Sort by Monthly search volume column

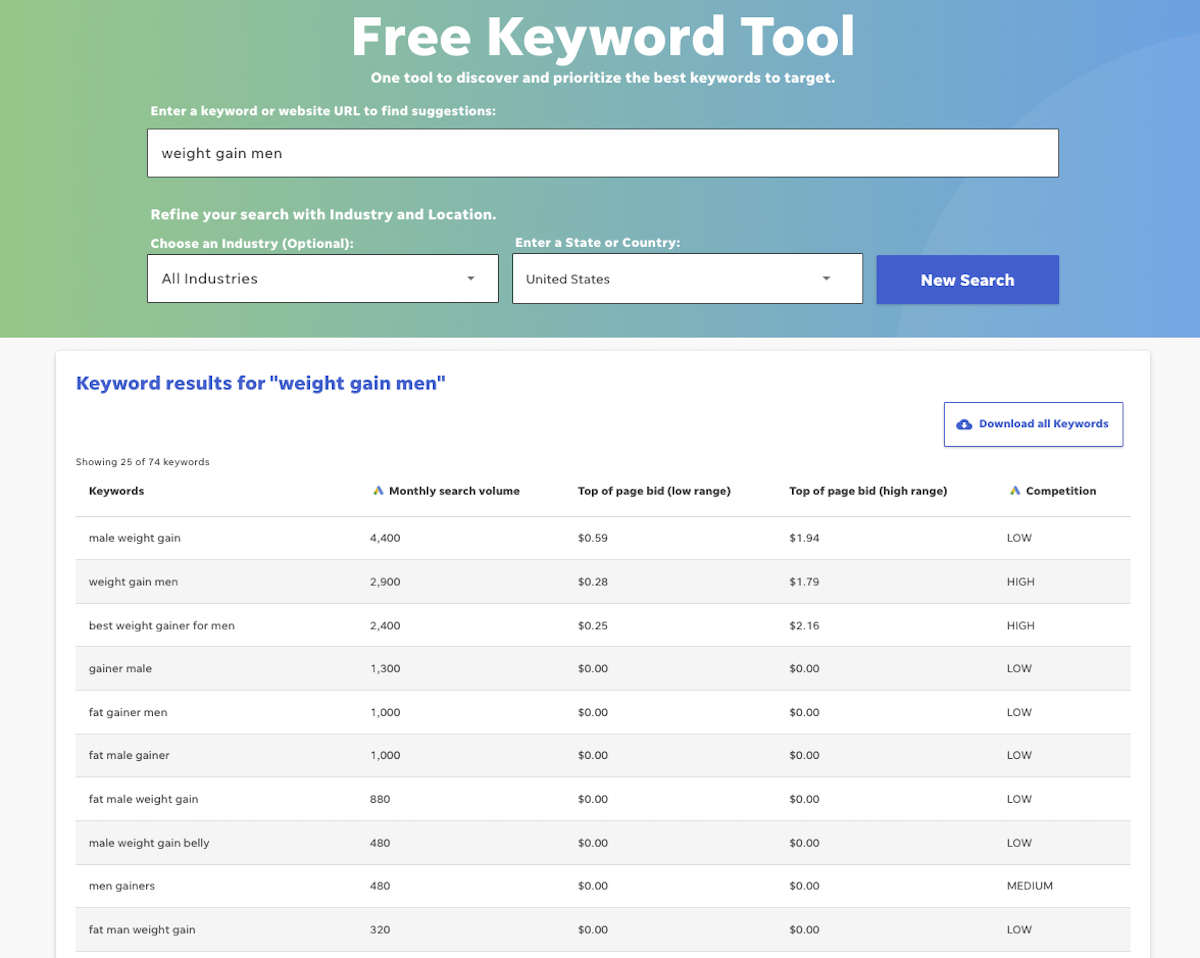pos(453,490)
